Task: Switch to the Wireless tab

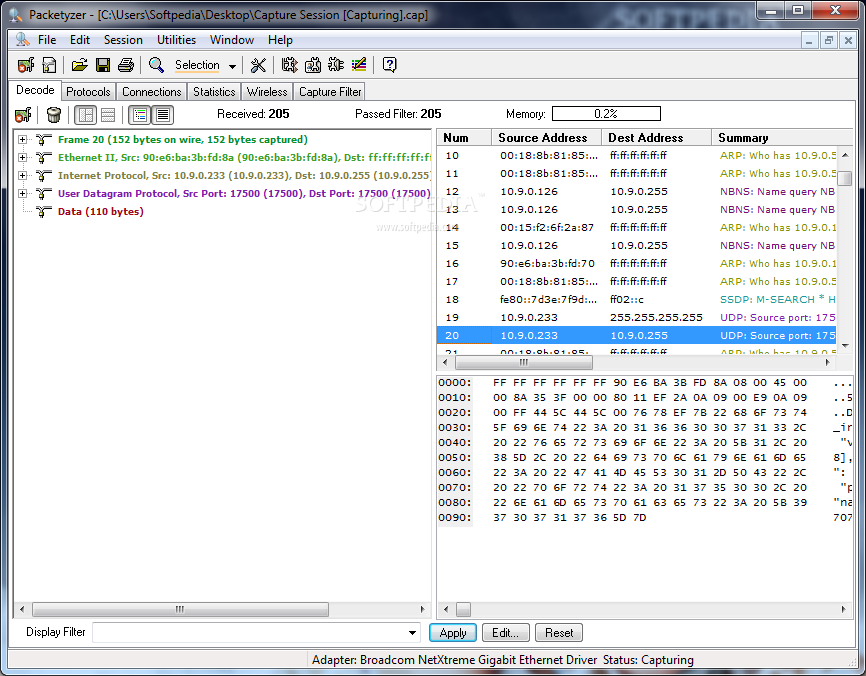Action: tap(267, 92)
